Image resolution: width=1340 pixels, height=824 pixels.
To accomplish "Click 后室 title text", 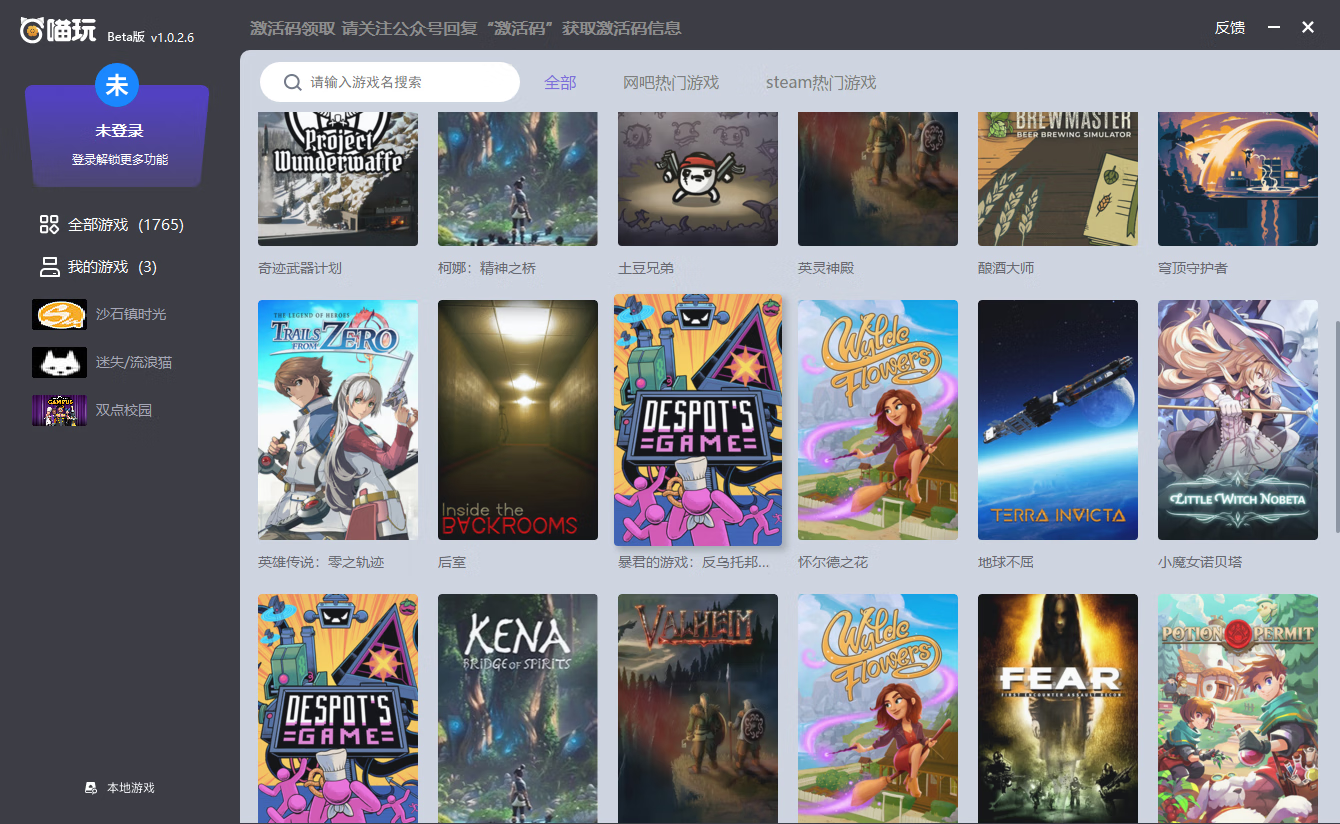I will (x=452, y=562).
